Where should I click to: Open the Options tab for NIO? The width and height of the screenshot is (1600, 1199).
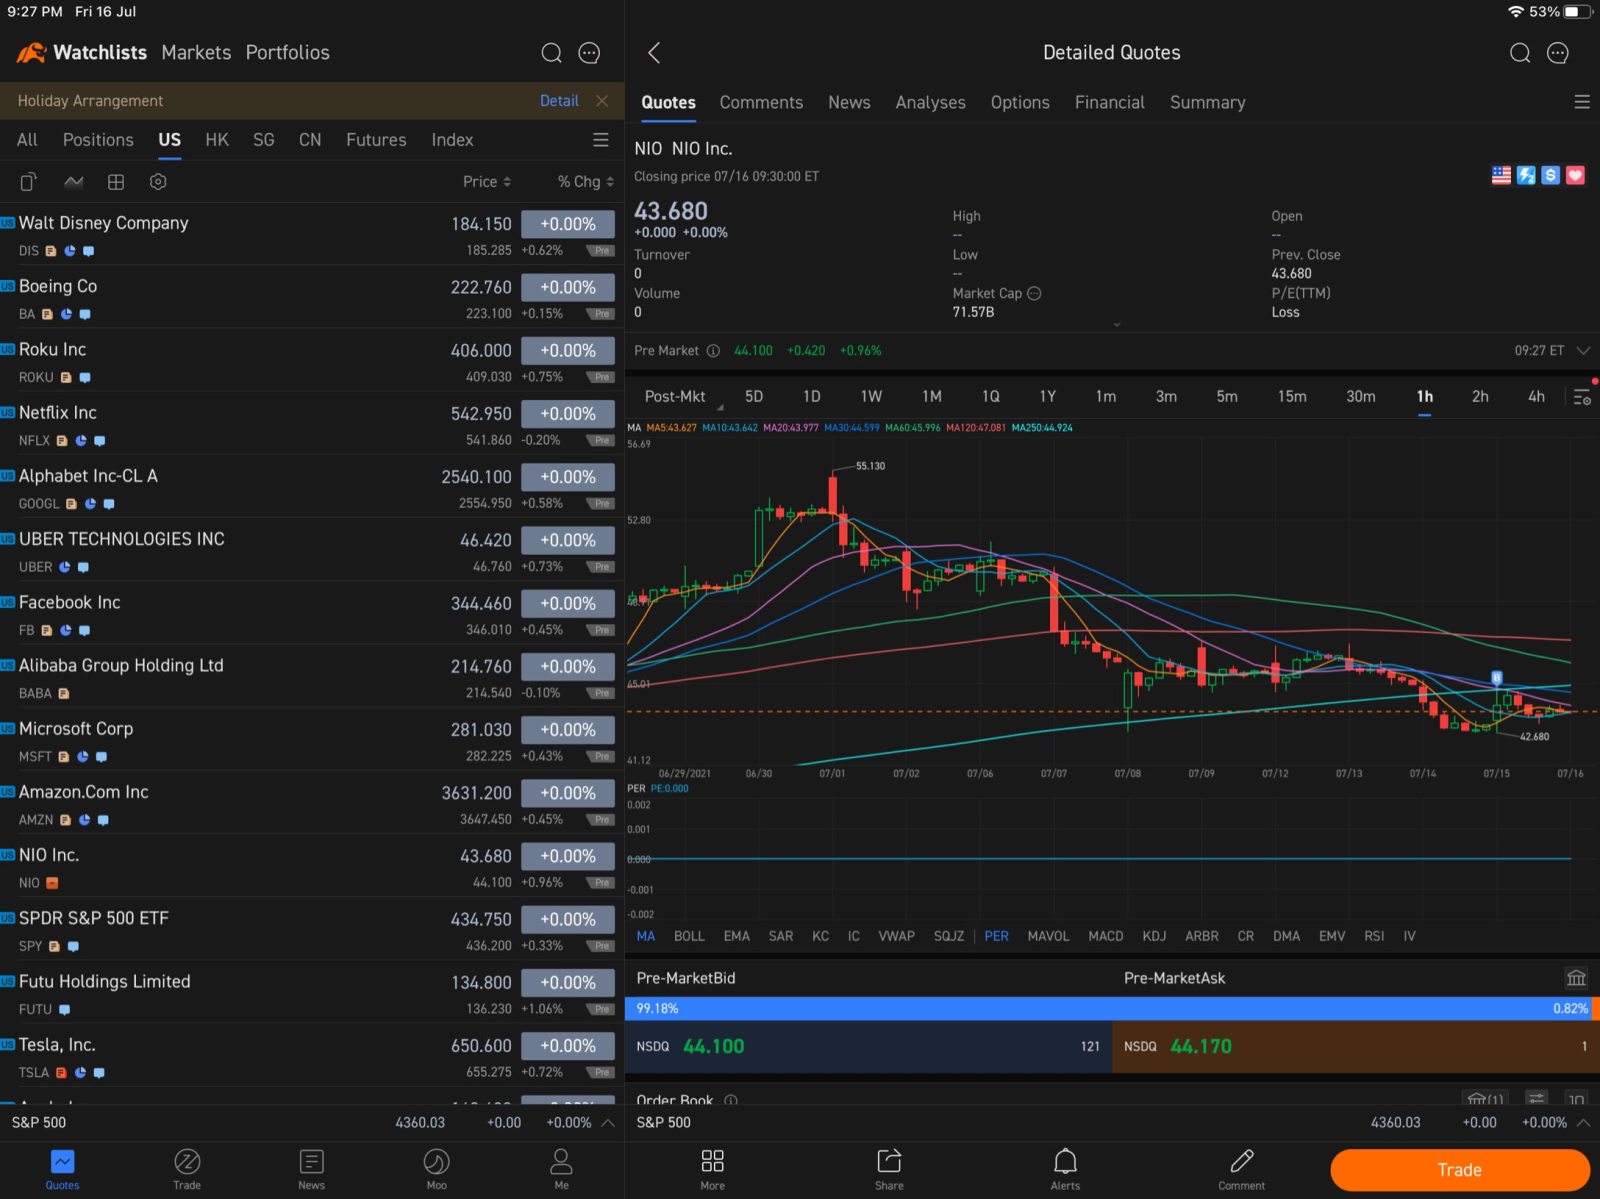(1020, 102)
